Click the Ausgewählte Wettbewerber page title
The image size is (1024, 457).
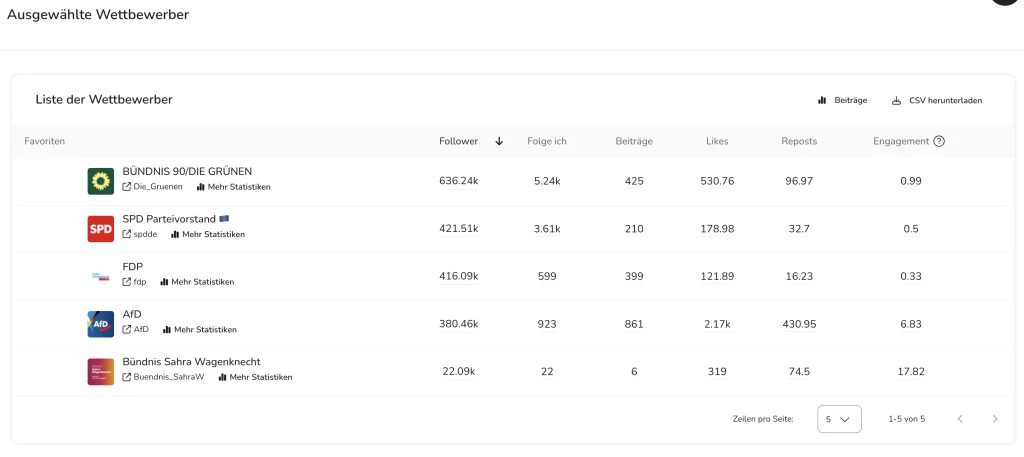pyautogui.click(x=98, y=14)
